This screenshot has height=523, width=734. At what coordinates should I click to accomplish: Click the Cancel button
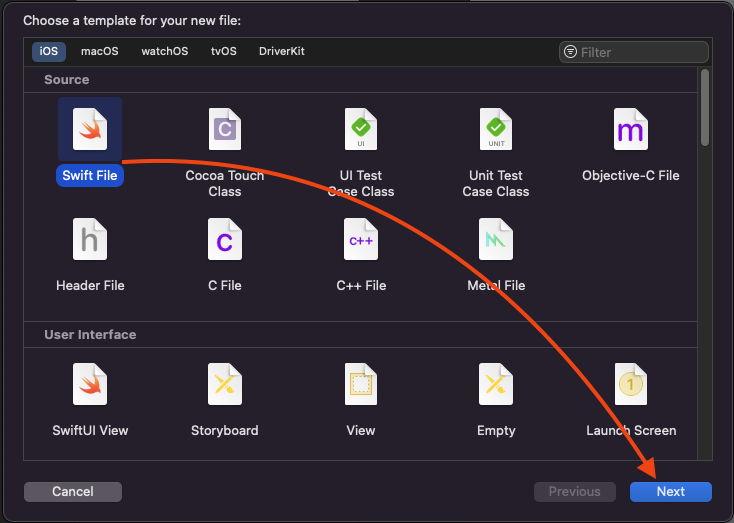[x=73, y=492]
